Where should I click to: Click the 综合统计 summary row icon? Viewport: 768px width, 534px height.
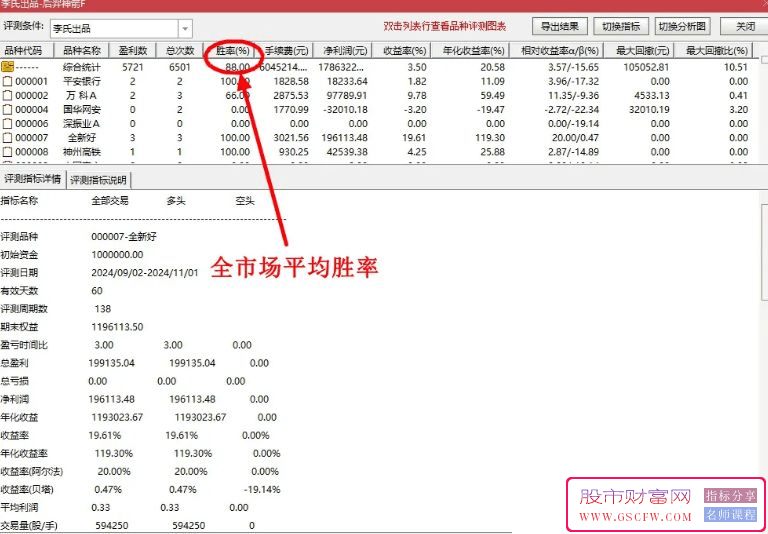(7, 67)
